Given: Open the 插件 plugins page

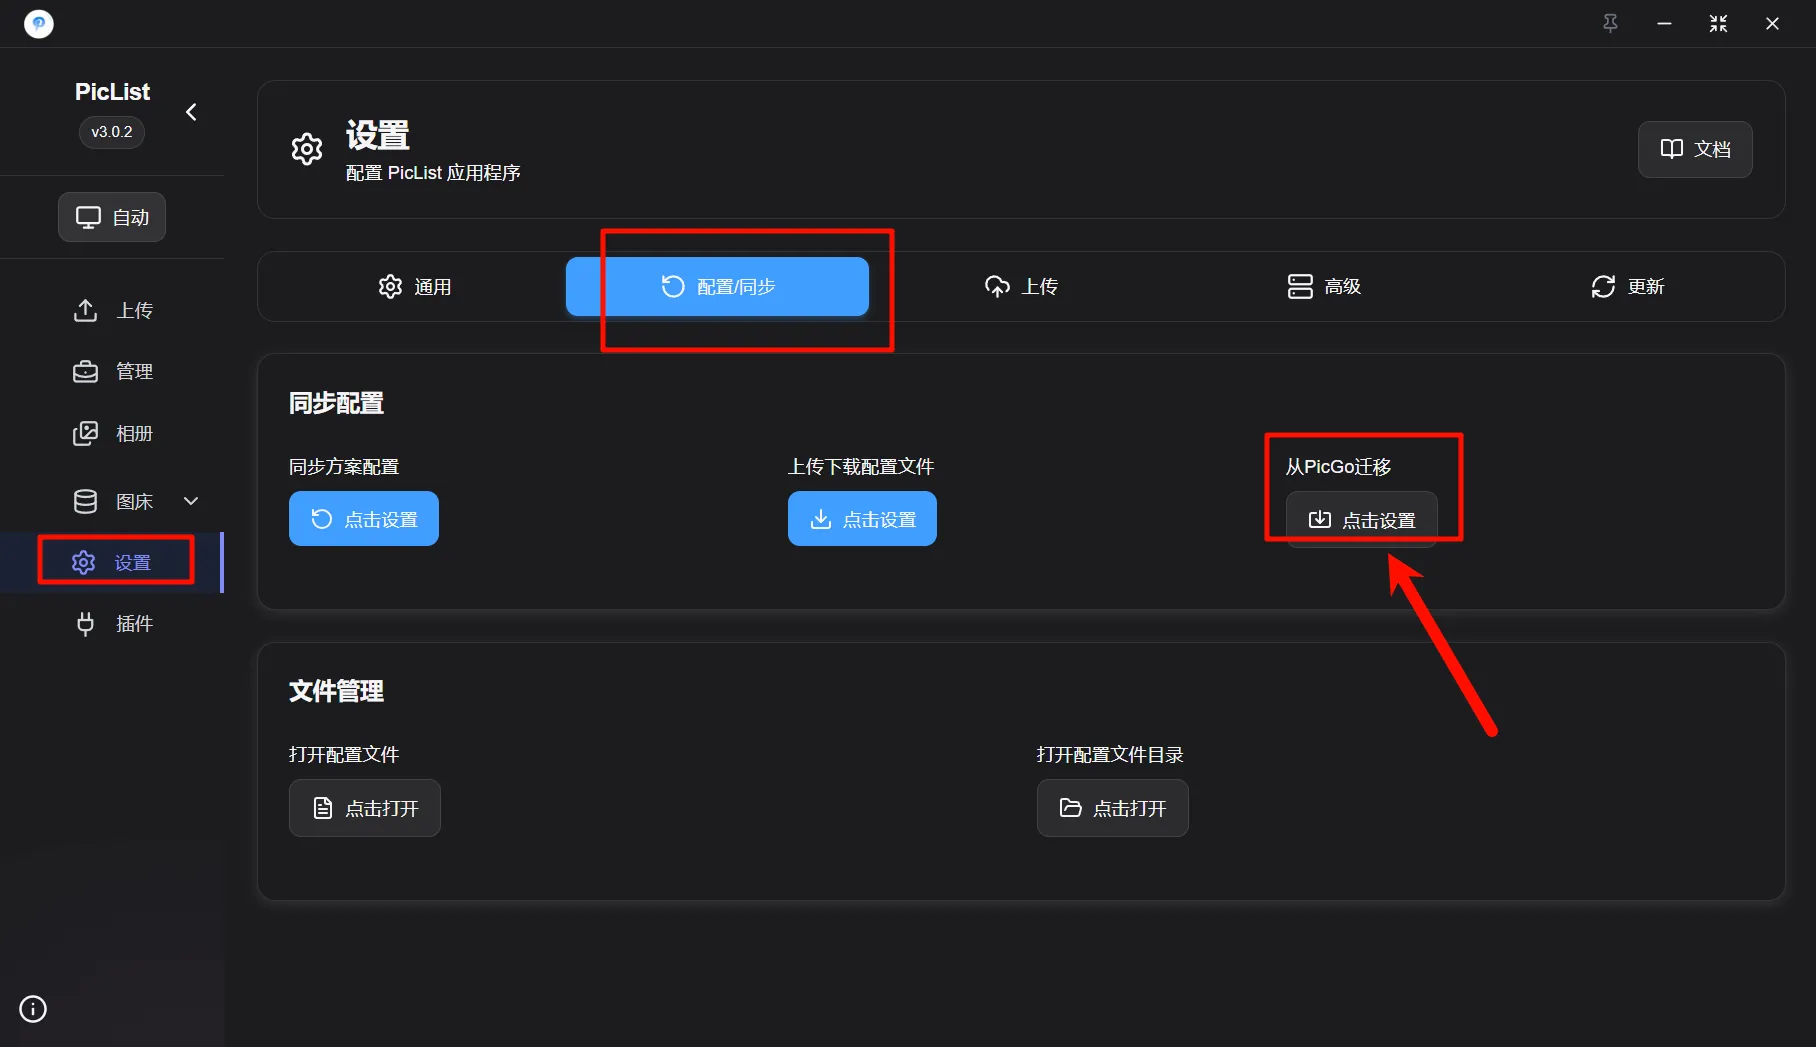Looking at the screenshot, I should pyautogui.click(x=113, y=624).
